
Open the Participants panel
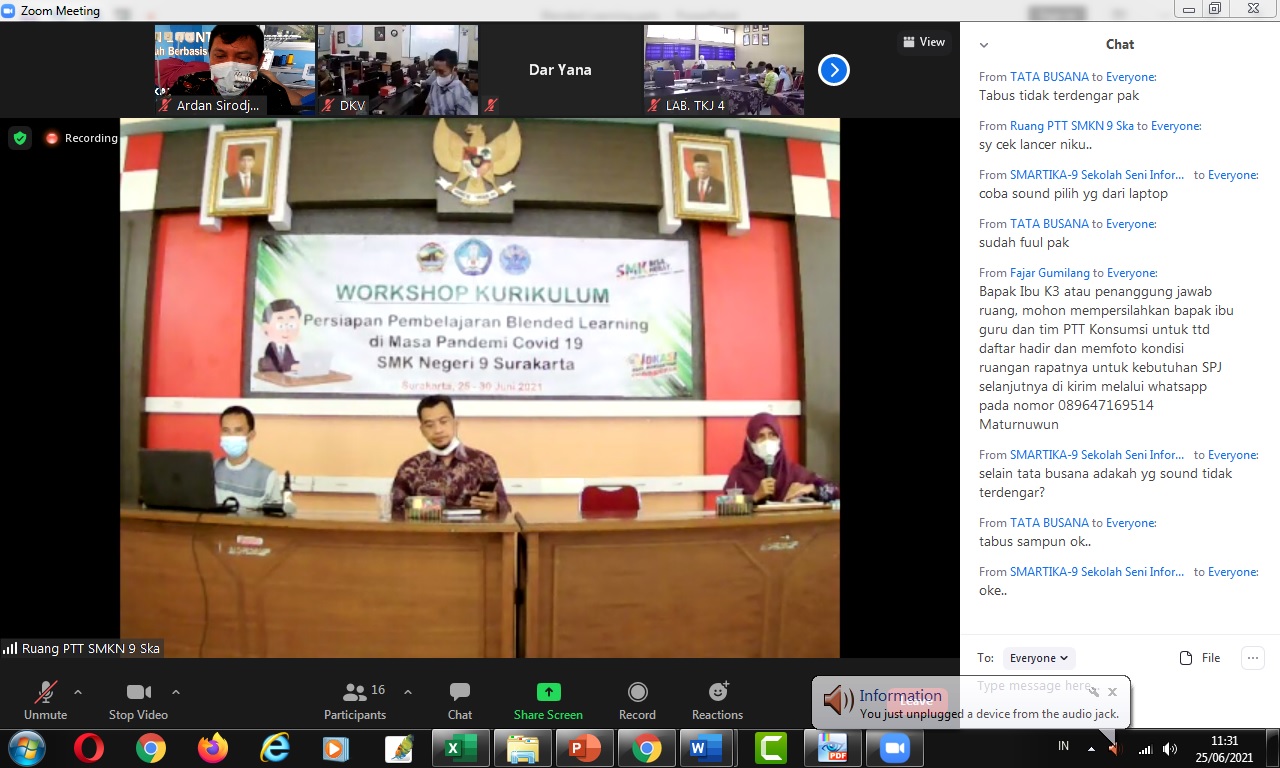tap(355, 701)
